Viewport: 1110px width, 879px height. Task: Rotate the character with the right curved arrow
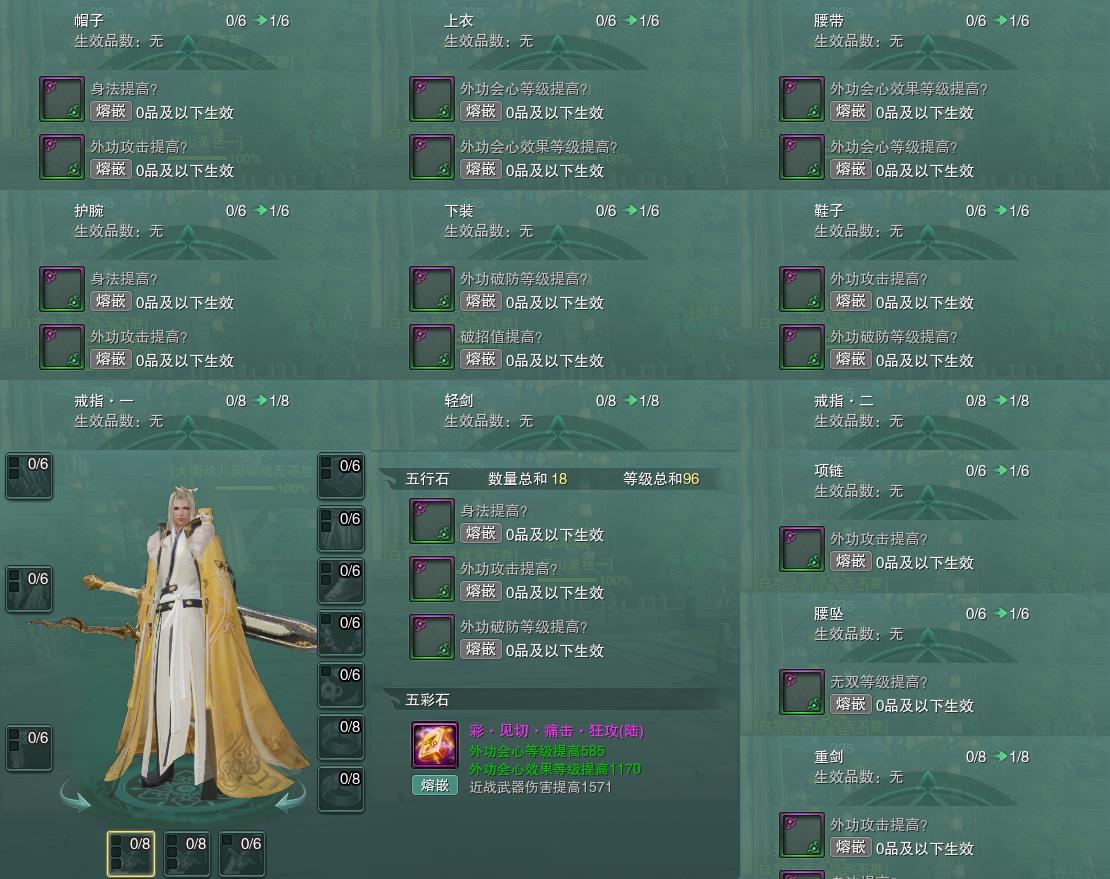tap(290, 798)
